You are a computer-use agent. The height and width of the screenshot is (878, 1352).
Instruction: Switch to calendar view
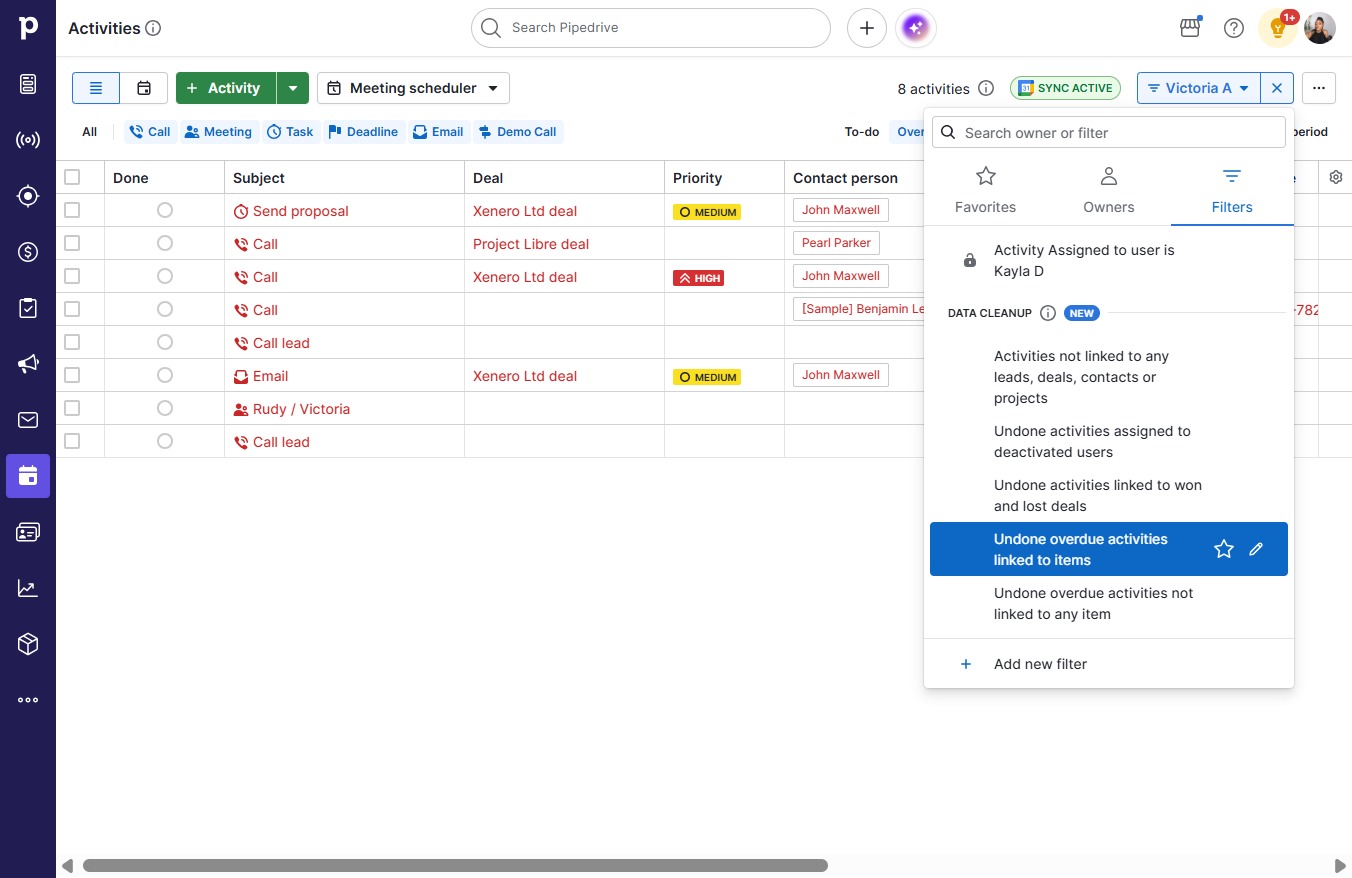tap(144, 88)
